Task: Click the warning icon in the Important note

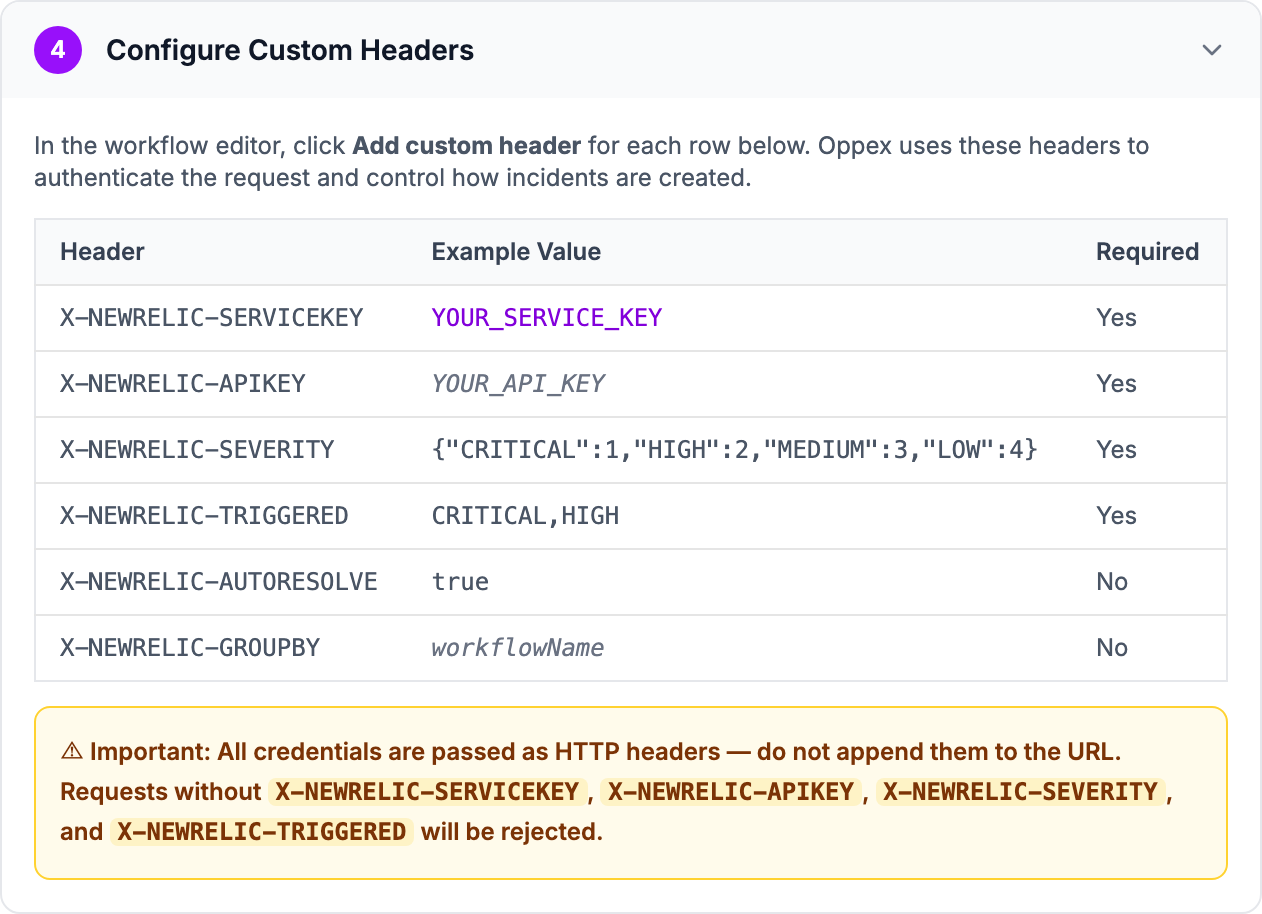Action: click(71, 752)
